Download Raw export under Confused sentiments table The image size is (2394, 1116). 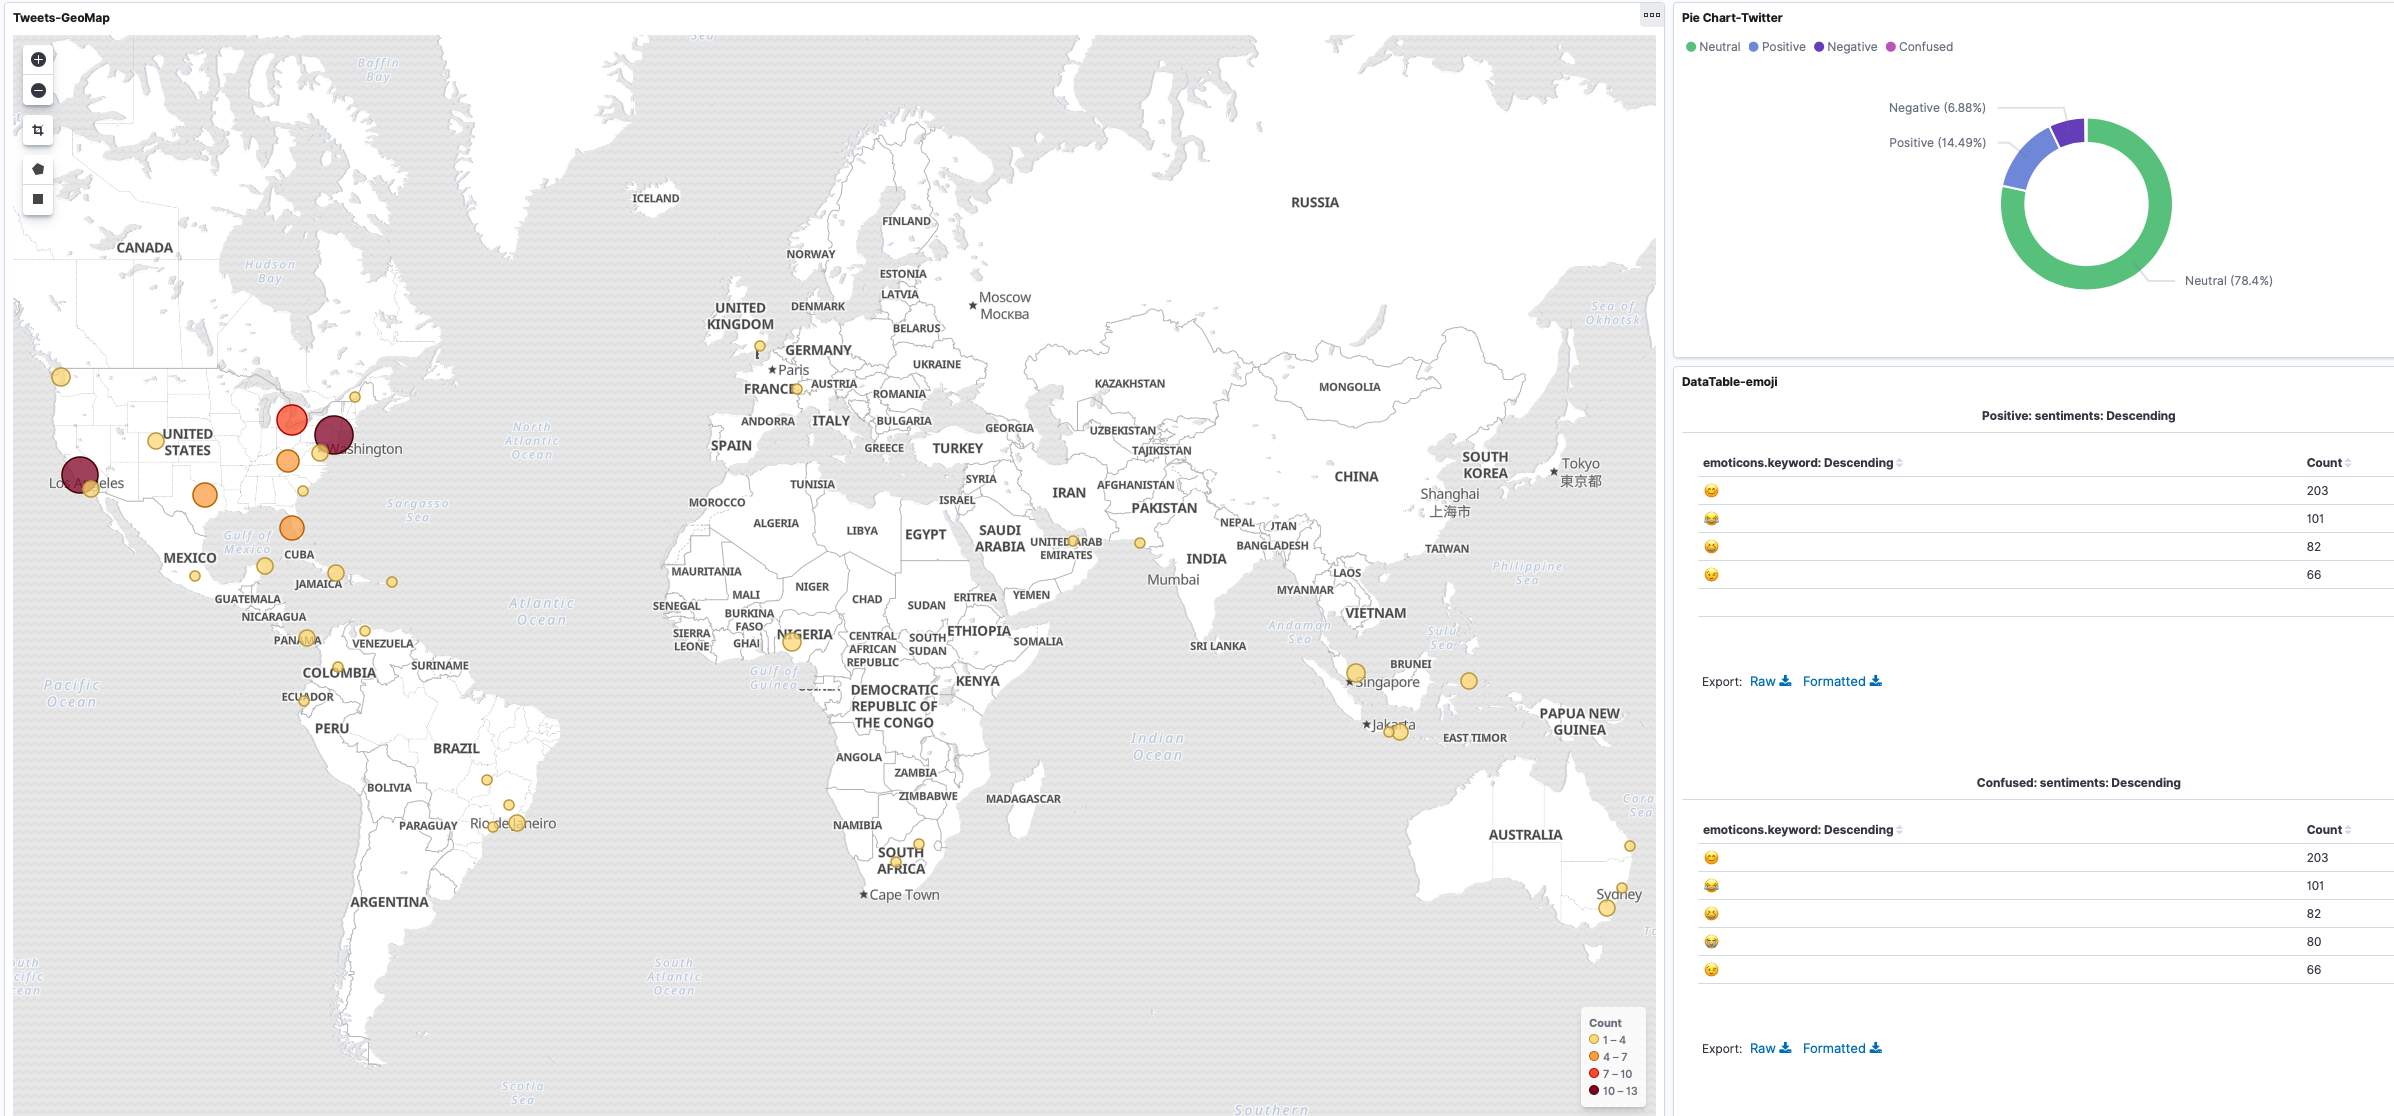1769,1048
